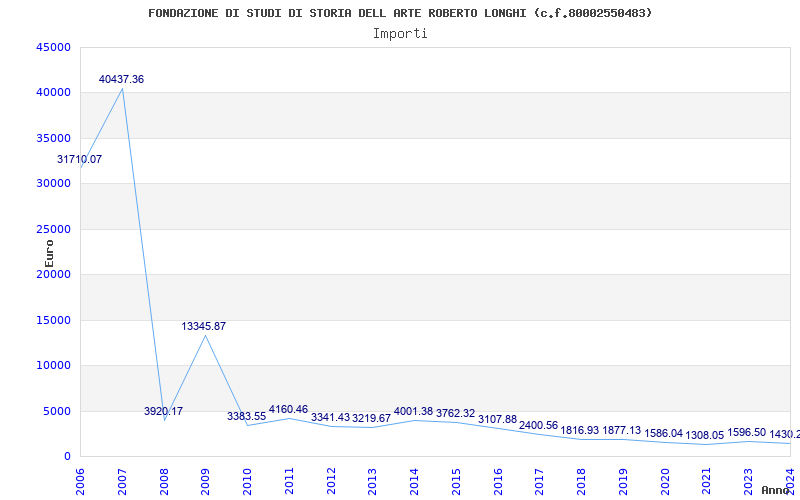Click the y-axis value 20000
The height and width of the screenshot is (500, 800).
tap(54, 274)
